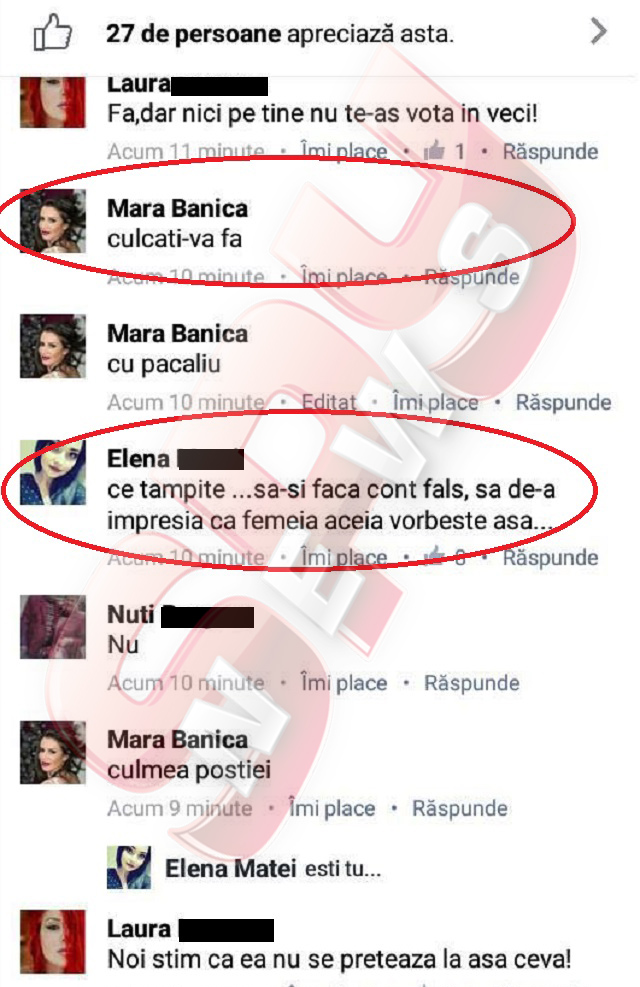Reply to Elena's 'ce tampite' comment
Viewport: 640px width, 987px height.
click(550, 558)
